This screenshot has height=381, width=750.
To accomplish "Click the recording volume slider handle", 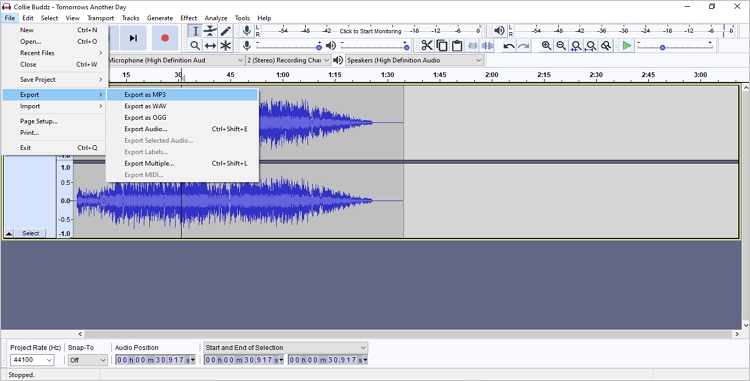I will (x=319, y=47).
